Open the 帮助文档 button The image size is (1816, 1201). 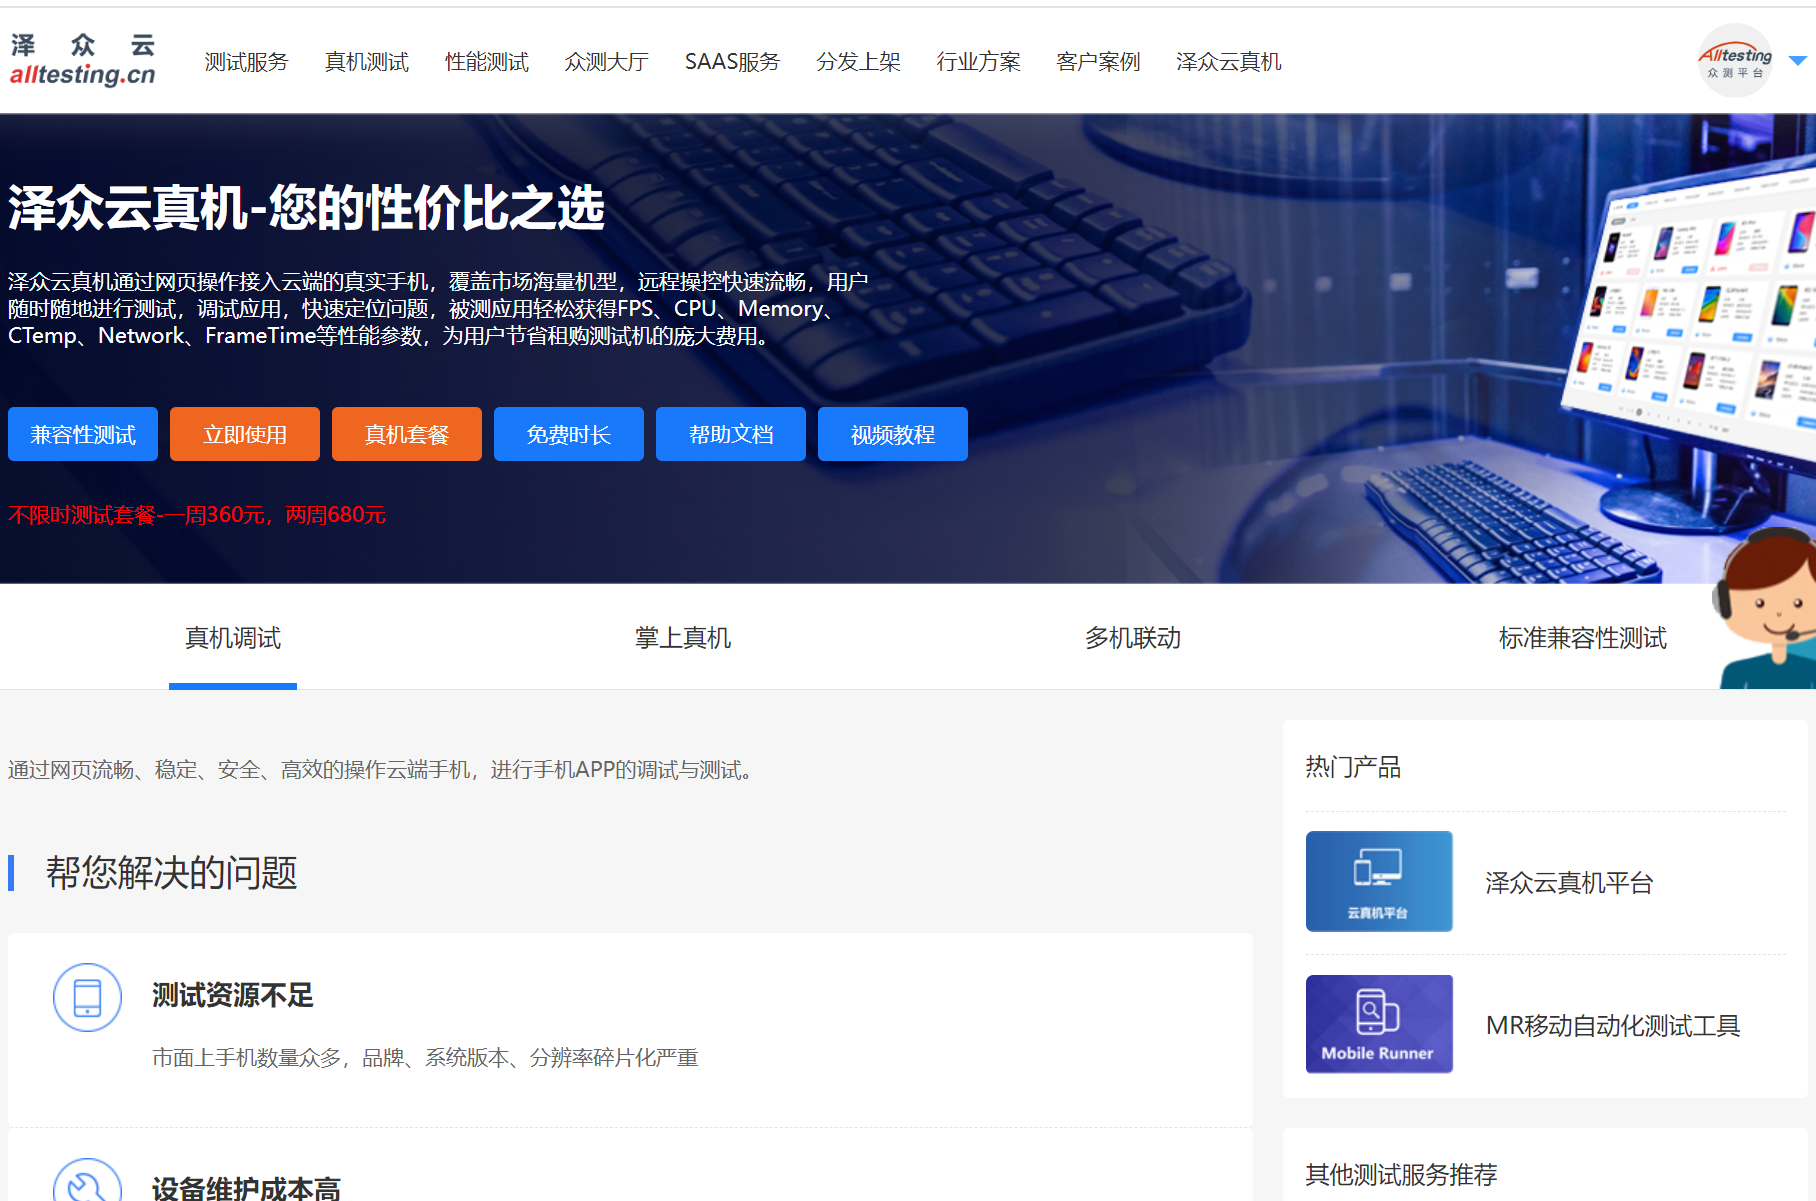pos(731,434)
